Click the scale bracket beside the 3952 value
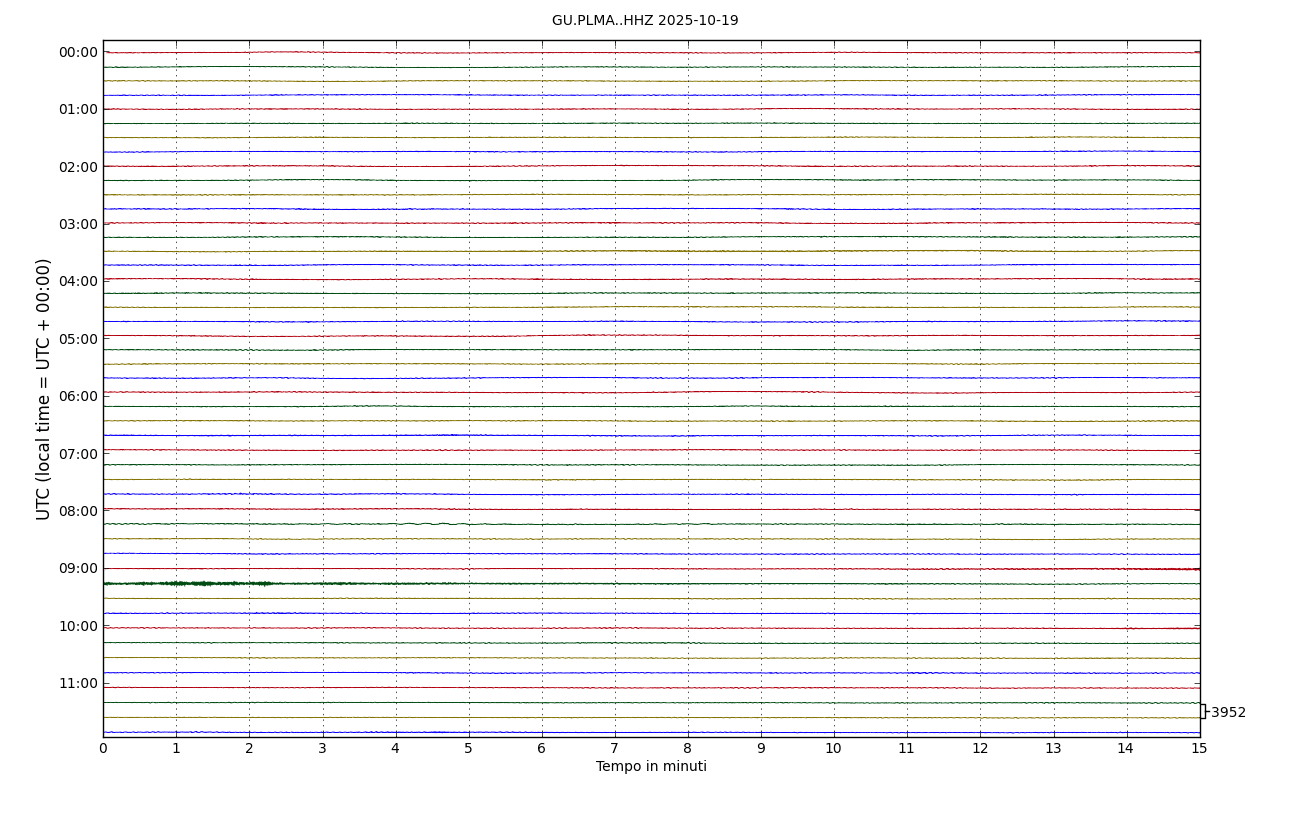This screenshot has width=1290, height=819. point(1203,711)
